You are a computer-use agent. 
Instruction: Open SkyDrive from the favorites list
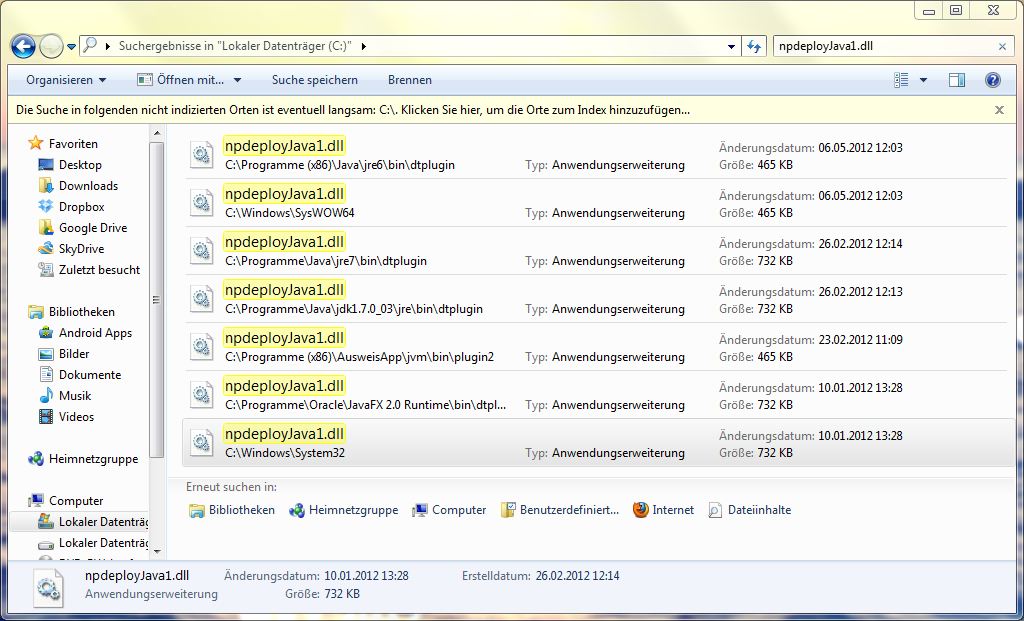81,249
